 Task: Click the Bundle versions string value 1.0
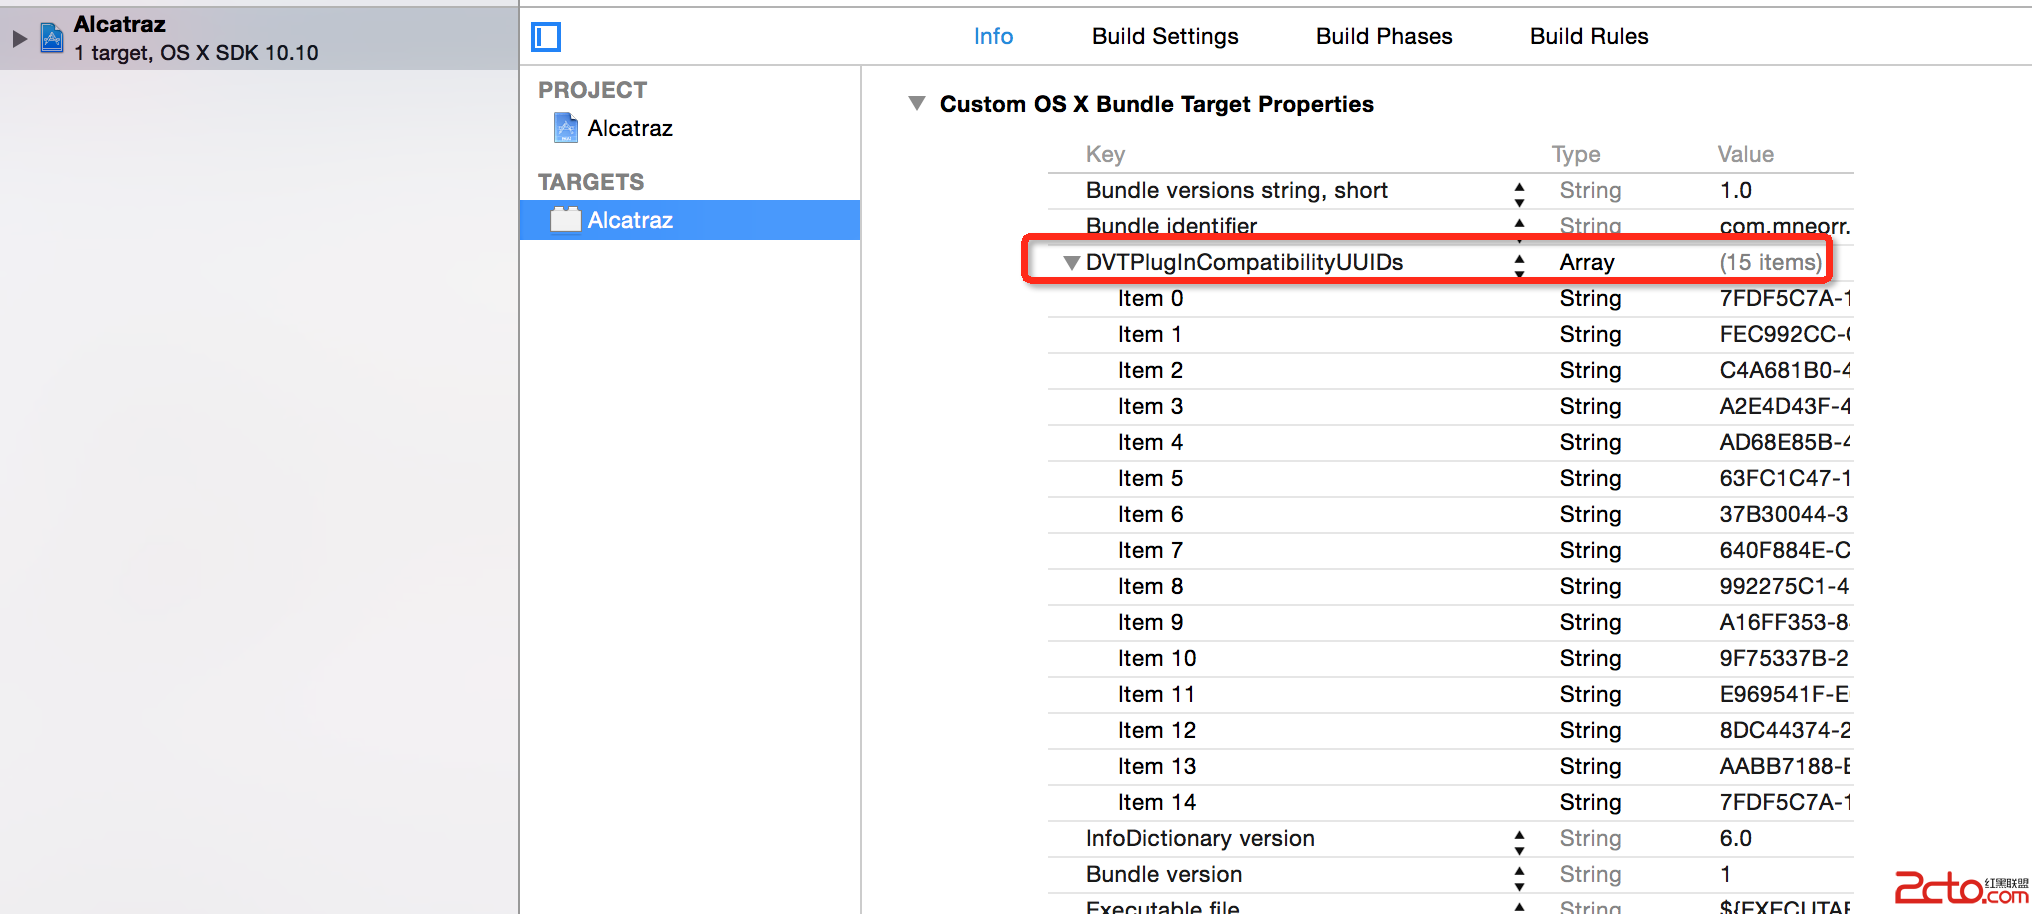(x=1736, y=190)
